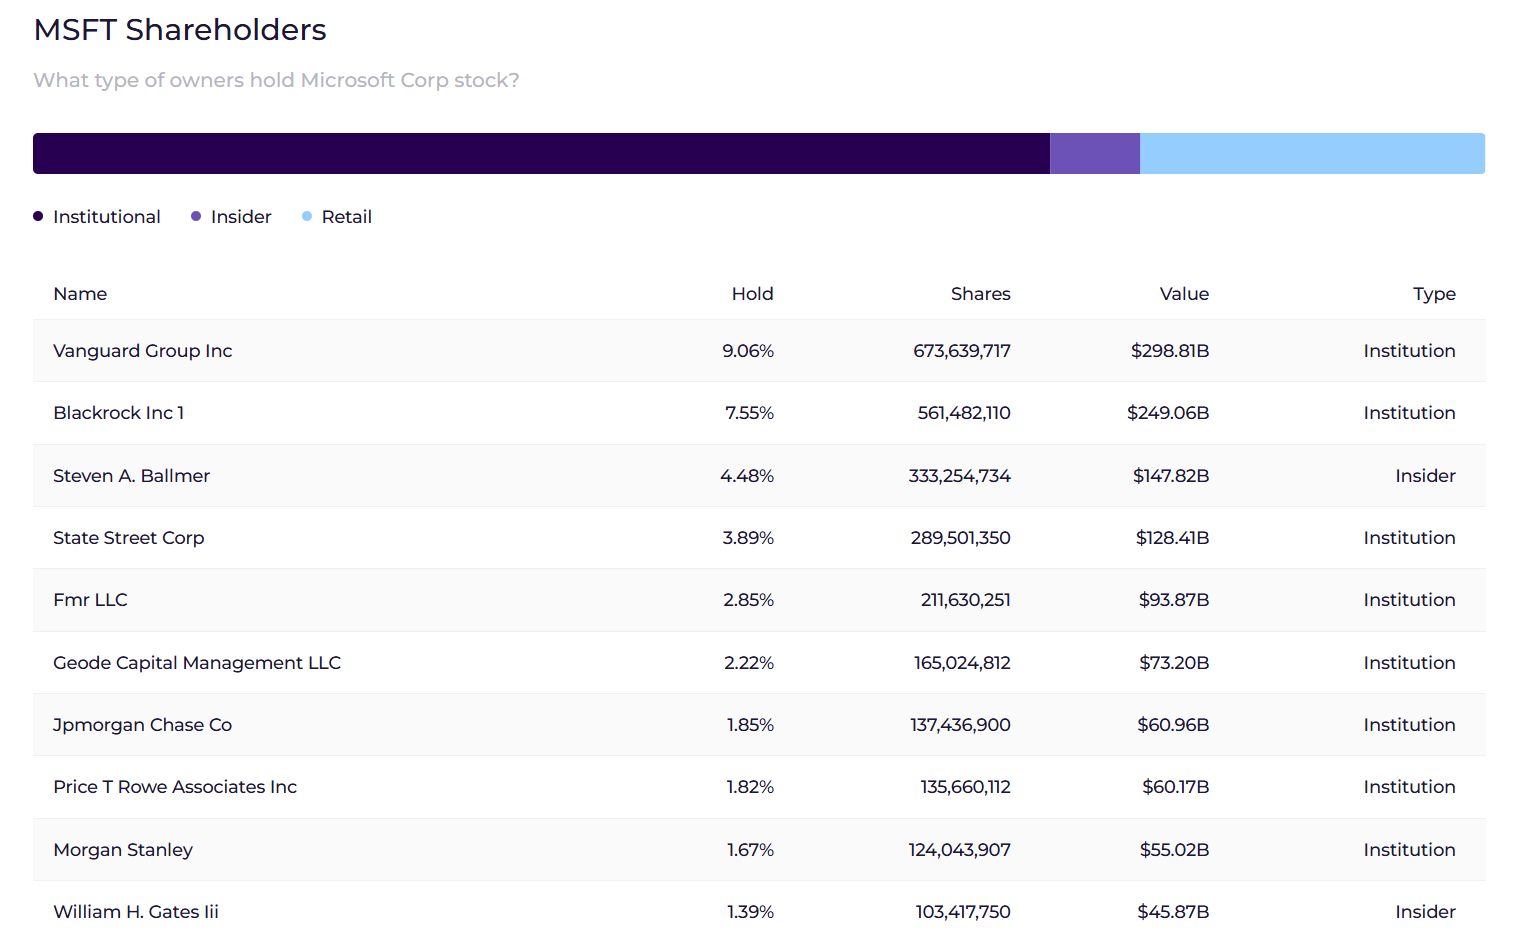Select Steven A. Ballmer name
The image size is (1517, 945).
pos(131,476)
